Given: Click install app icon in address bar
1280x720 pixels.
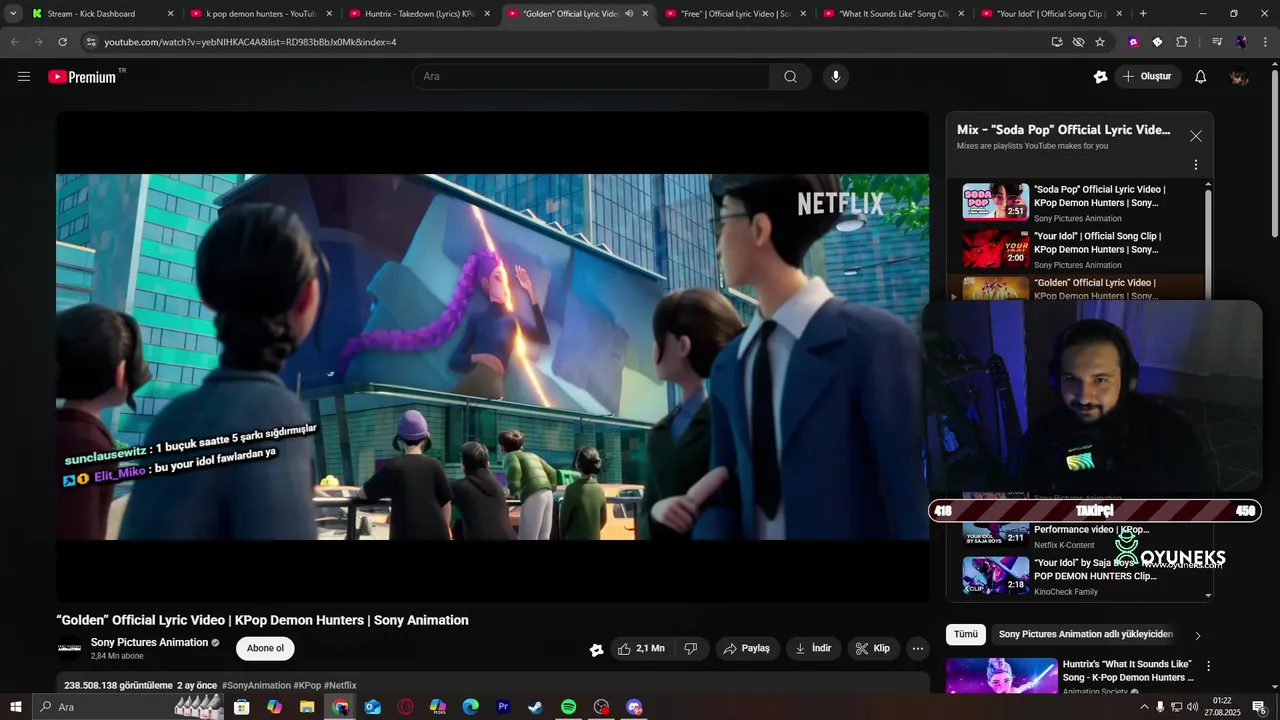Looking at the screenshot, I should click(x=1057, y=42).
